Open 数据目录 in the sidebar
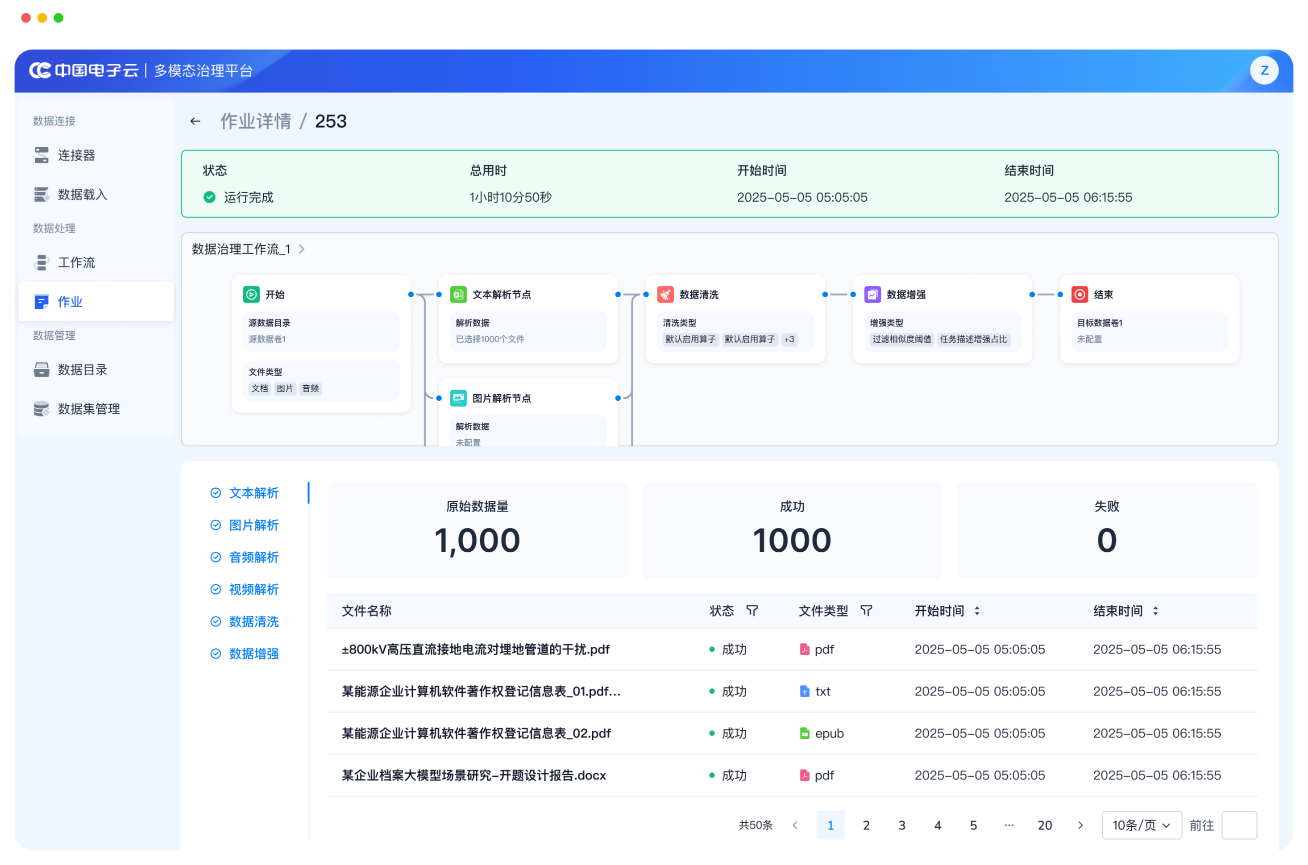Viewport: 1308px width, 865px height. pyautogui.click(x=82, y=369)
